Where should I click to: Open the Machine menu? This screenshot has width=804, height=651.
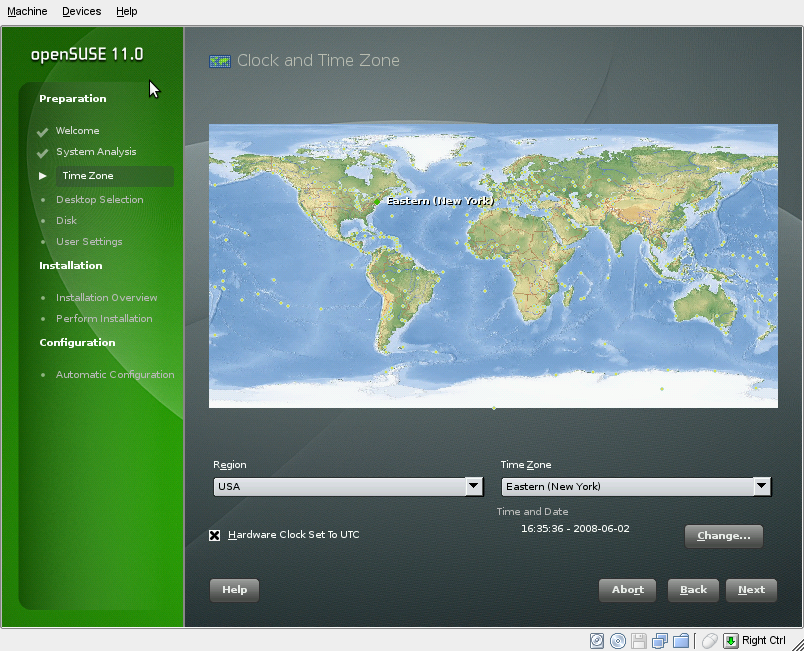(27, 11)
